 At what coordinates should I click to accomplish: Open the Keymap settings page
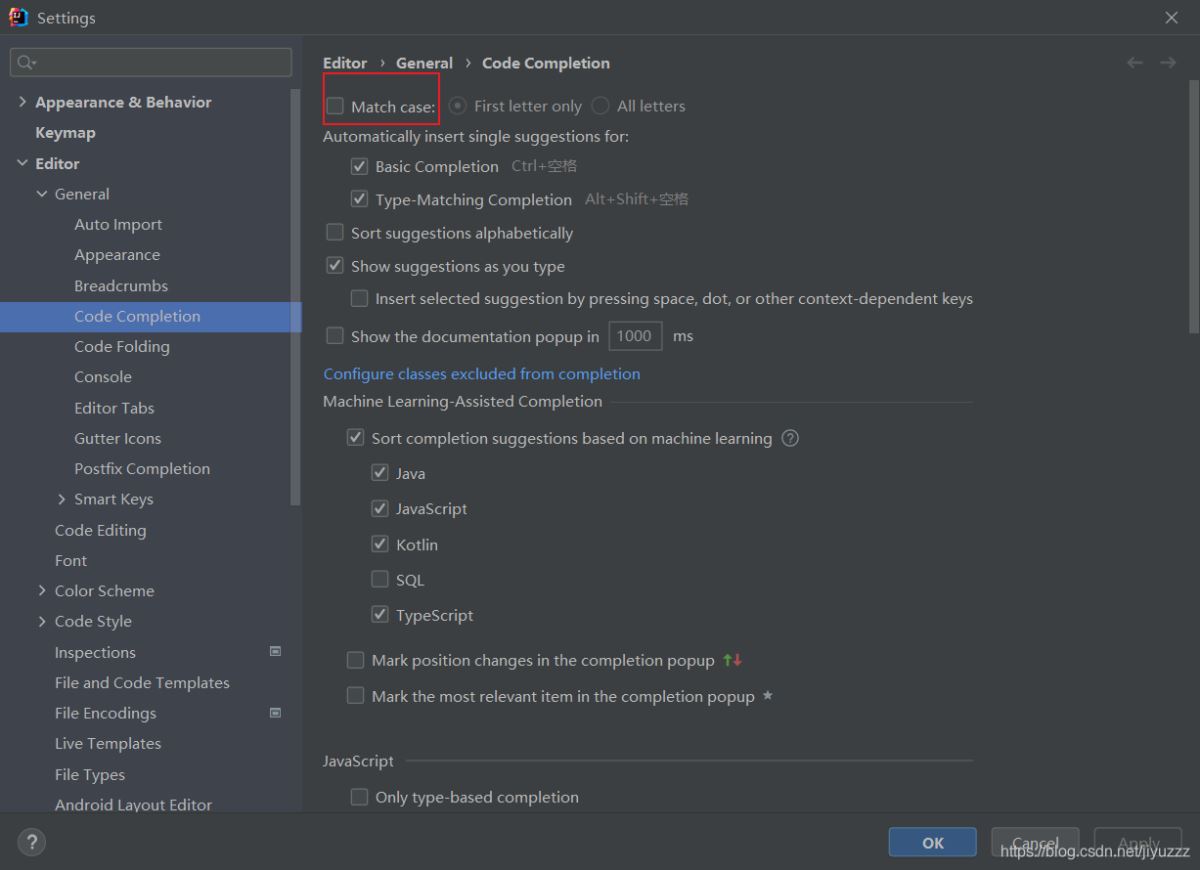coord(65,133)
